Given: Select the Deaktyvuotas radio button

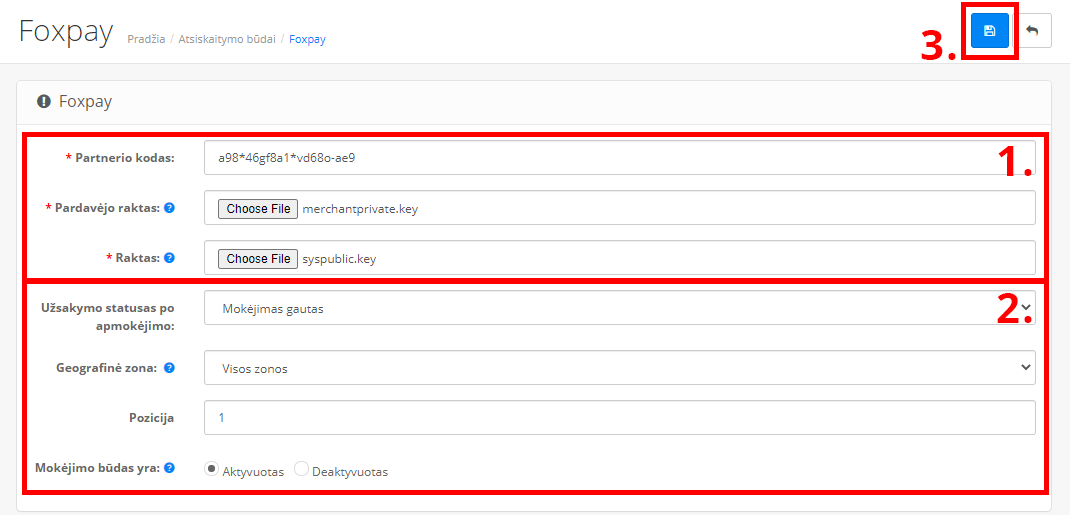Looking at the screenshot, I should pos(301,469).
